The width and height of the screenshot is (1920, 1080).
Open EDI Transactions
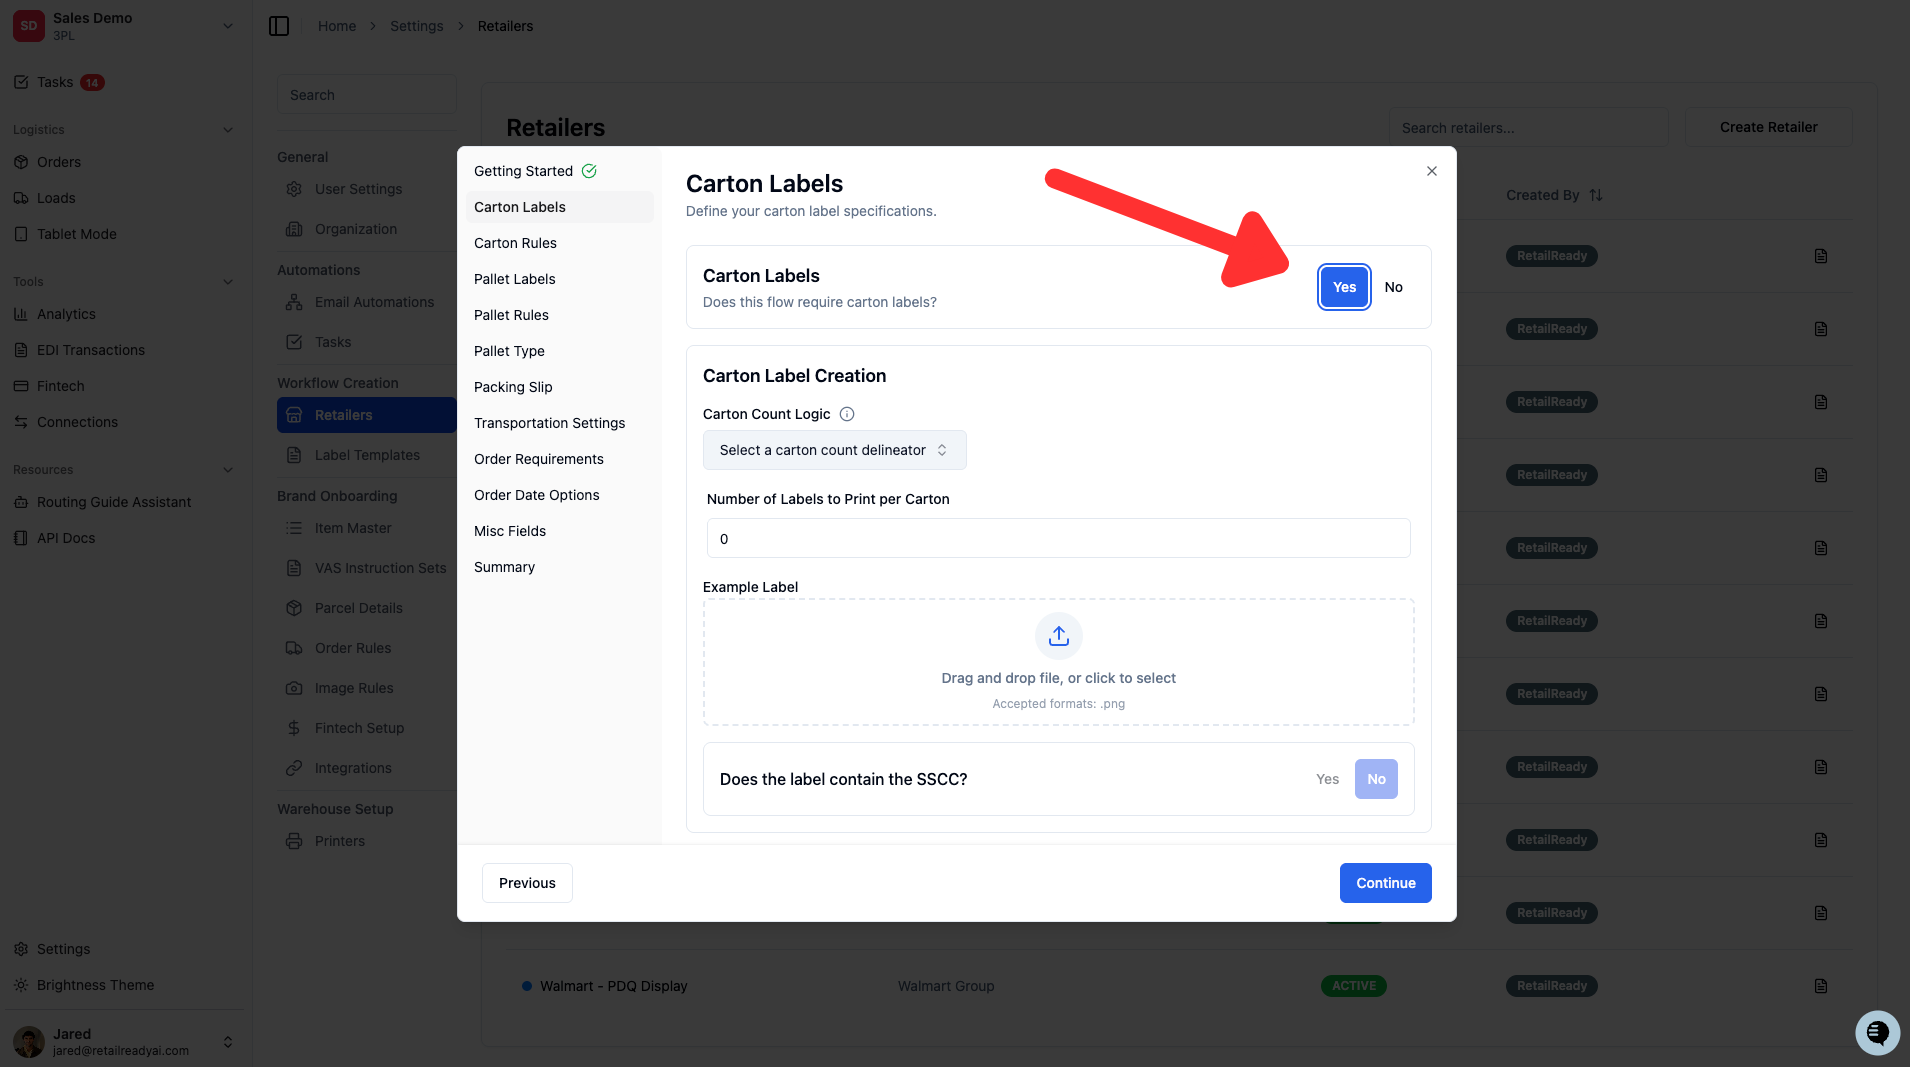(x=91, y=350)
